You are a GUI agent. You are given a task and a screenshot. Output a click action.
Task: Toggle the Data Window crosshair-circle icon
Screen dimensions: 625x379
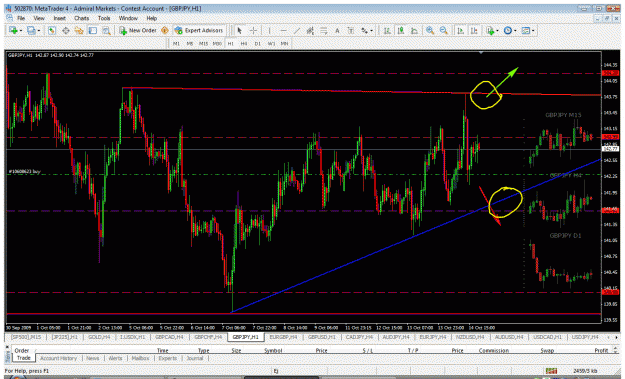tap(65, 30)
